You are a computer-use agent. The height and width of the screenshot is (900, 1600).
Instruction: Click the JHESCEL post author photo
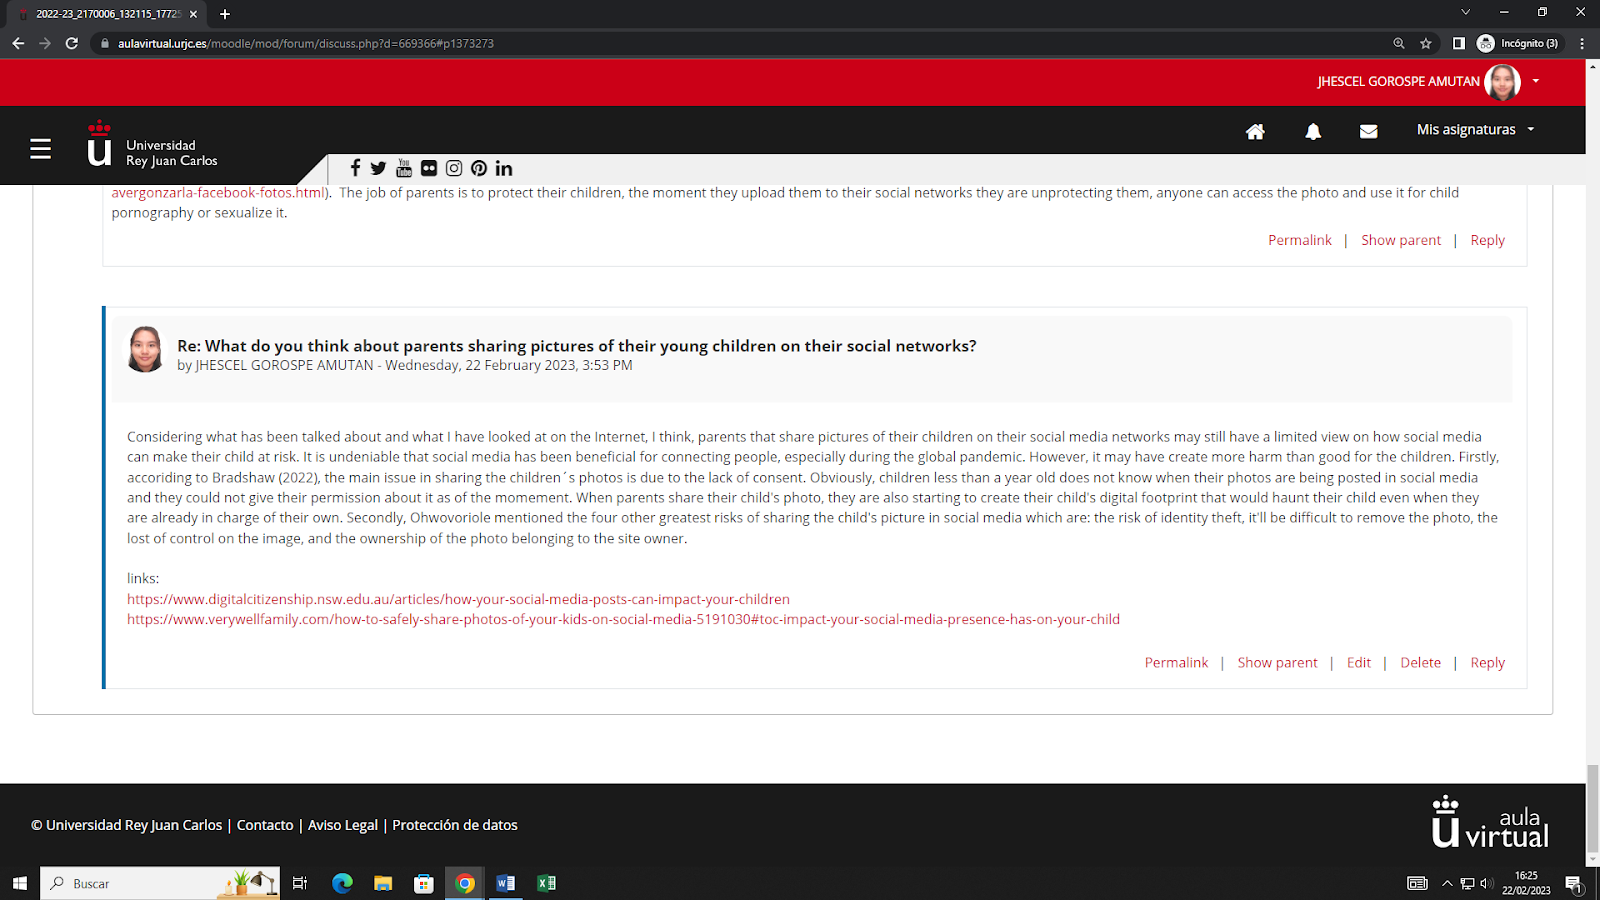pyautogui.click(x=145, y=349)
